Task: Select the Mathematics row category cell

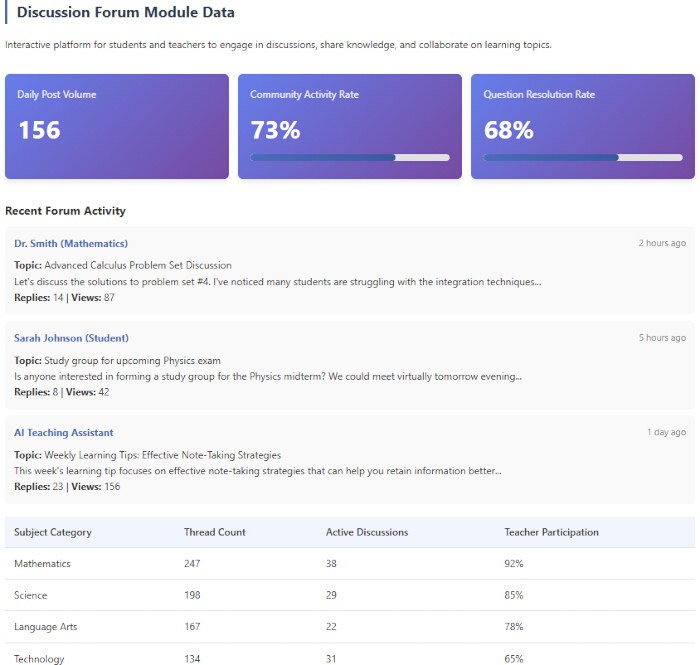Action: pyautogui.click(x=42, y=563)
